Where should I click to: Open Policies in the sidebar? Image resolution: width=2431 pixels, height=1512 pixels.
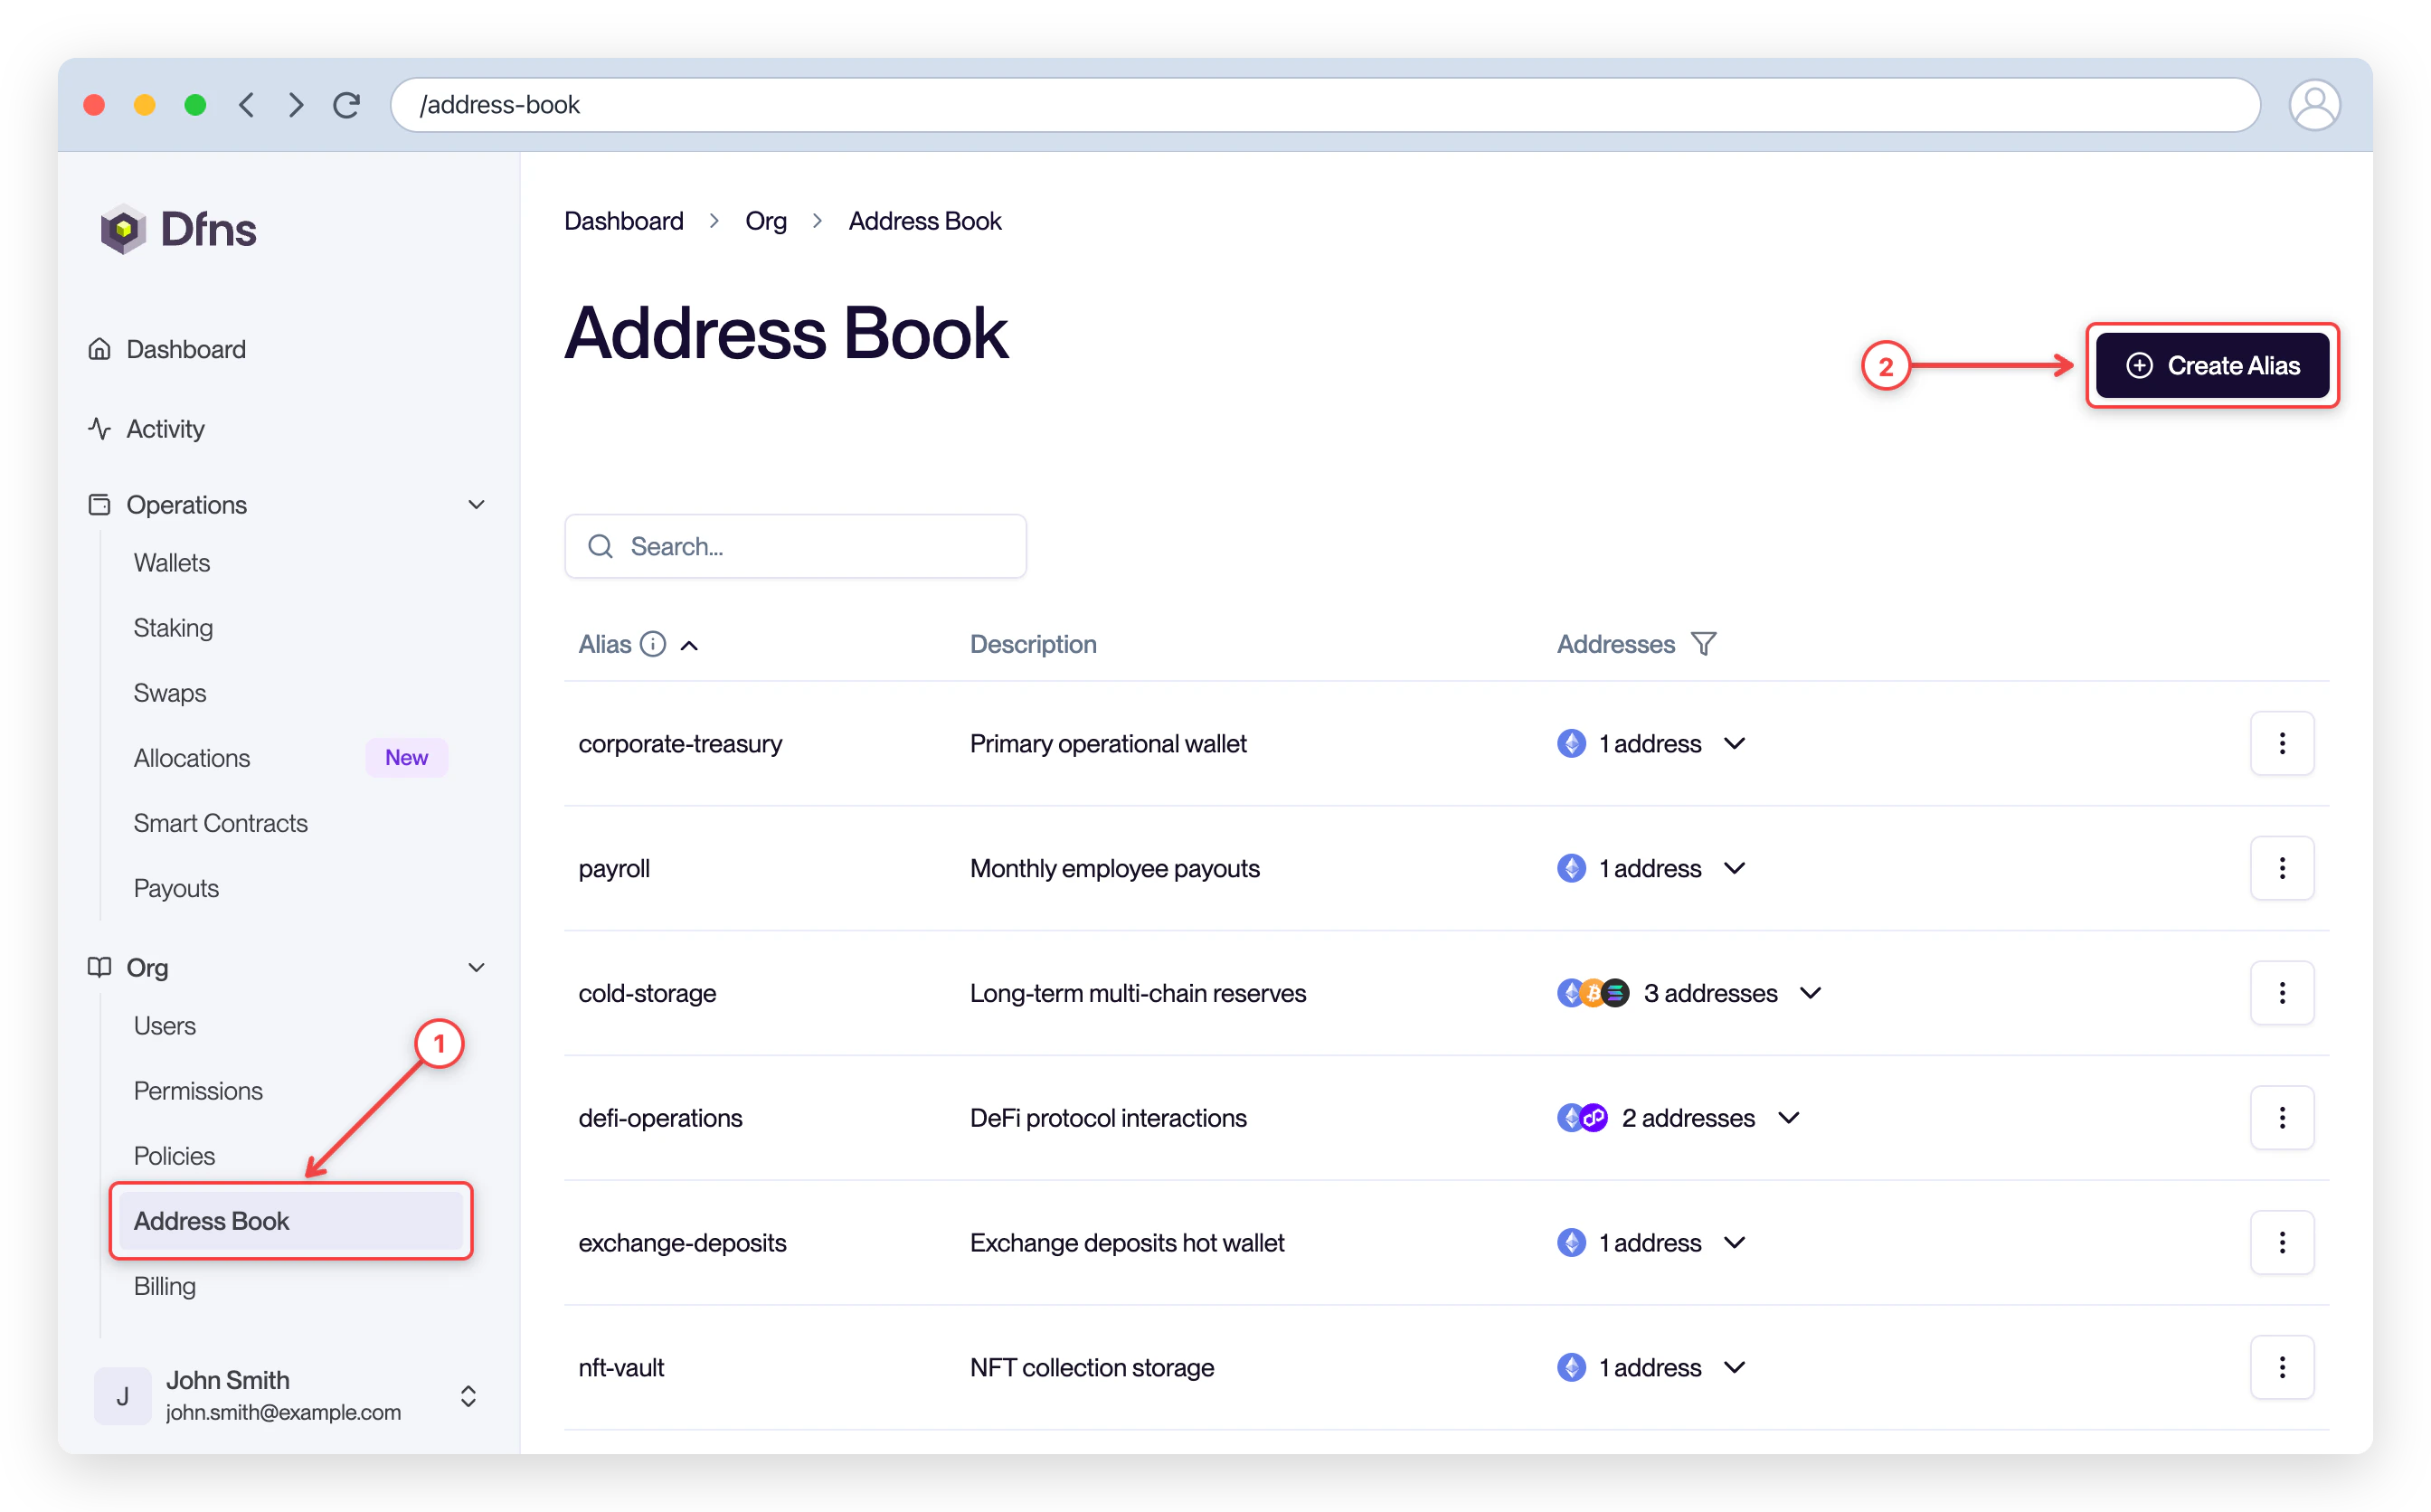(174, 1156)
